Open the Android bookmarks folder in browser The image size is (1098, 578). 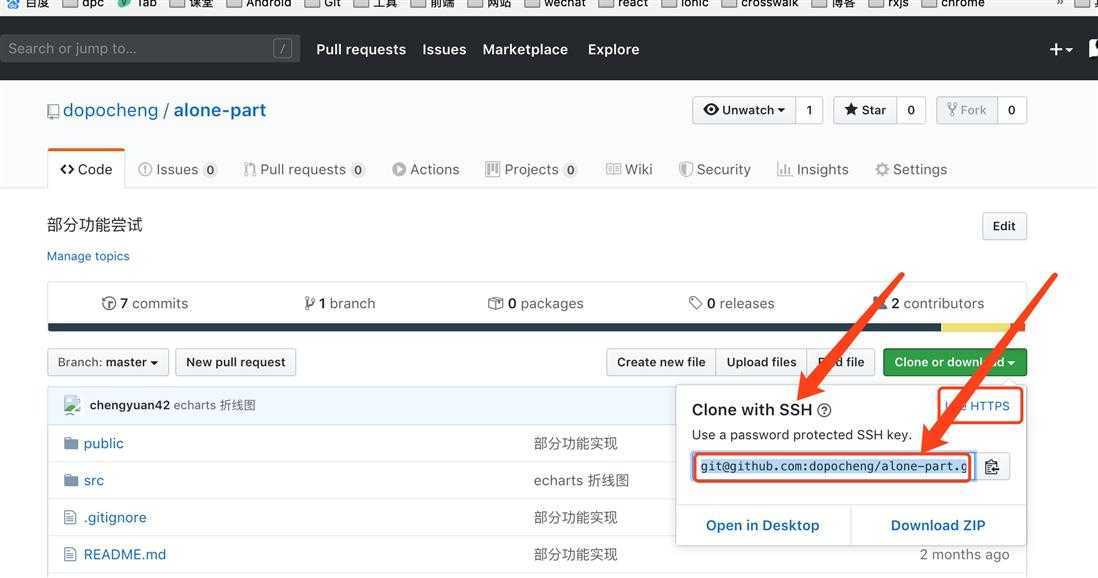[x=258, y=4]
